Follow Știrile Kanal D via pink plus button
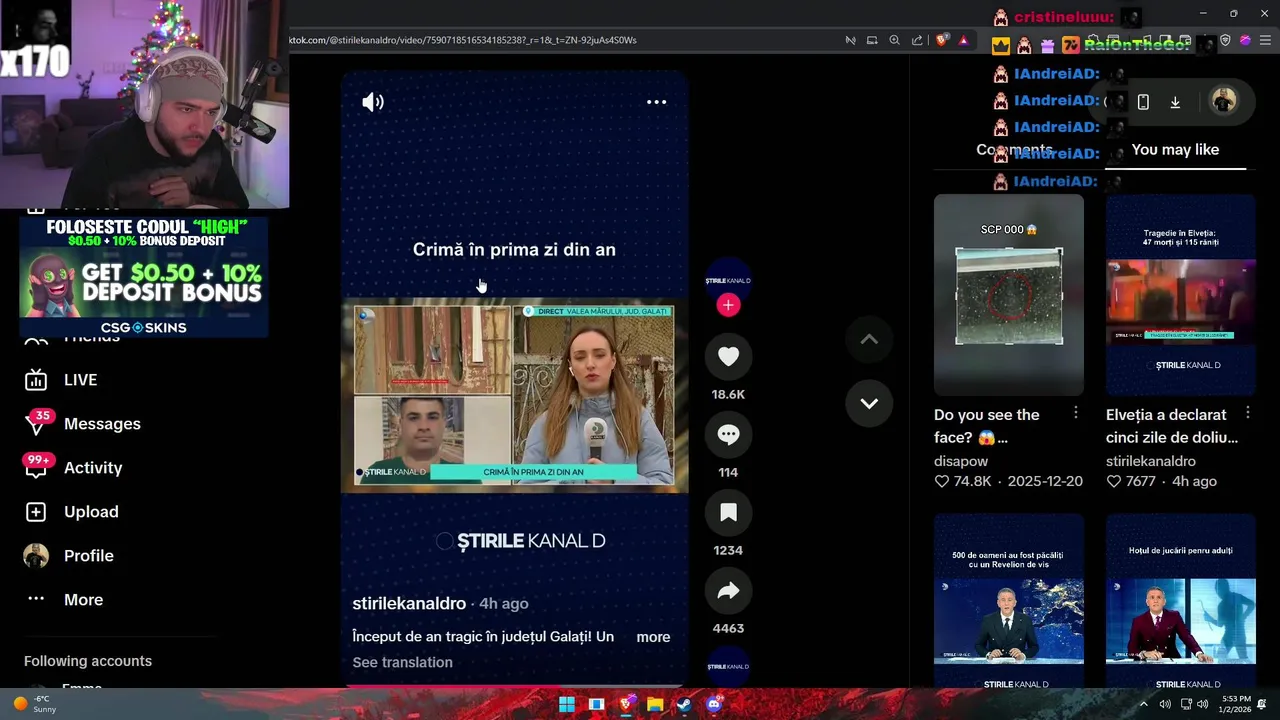 tap(728, 305)
